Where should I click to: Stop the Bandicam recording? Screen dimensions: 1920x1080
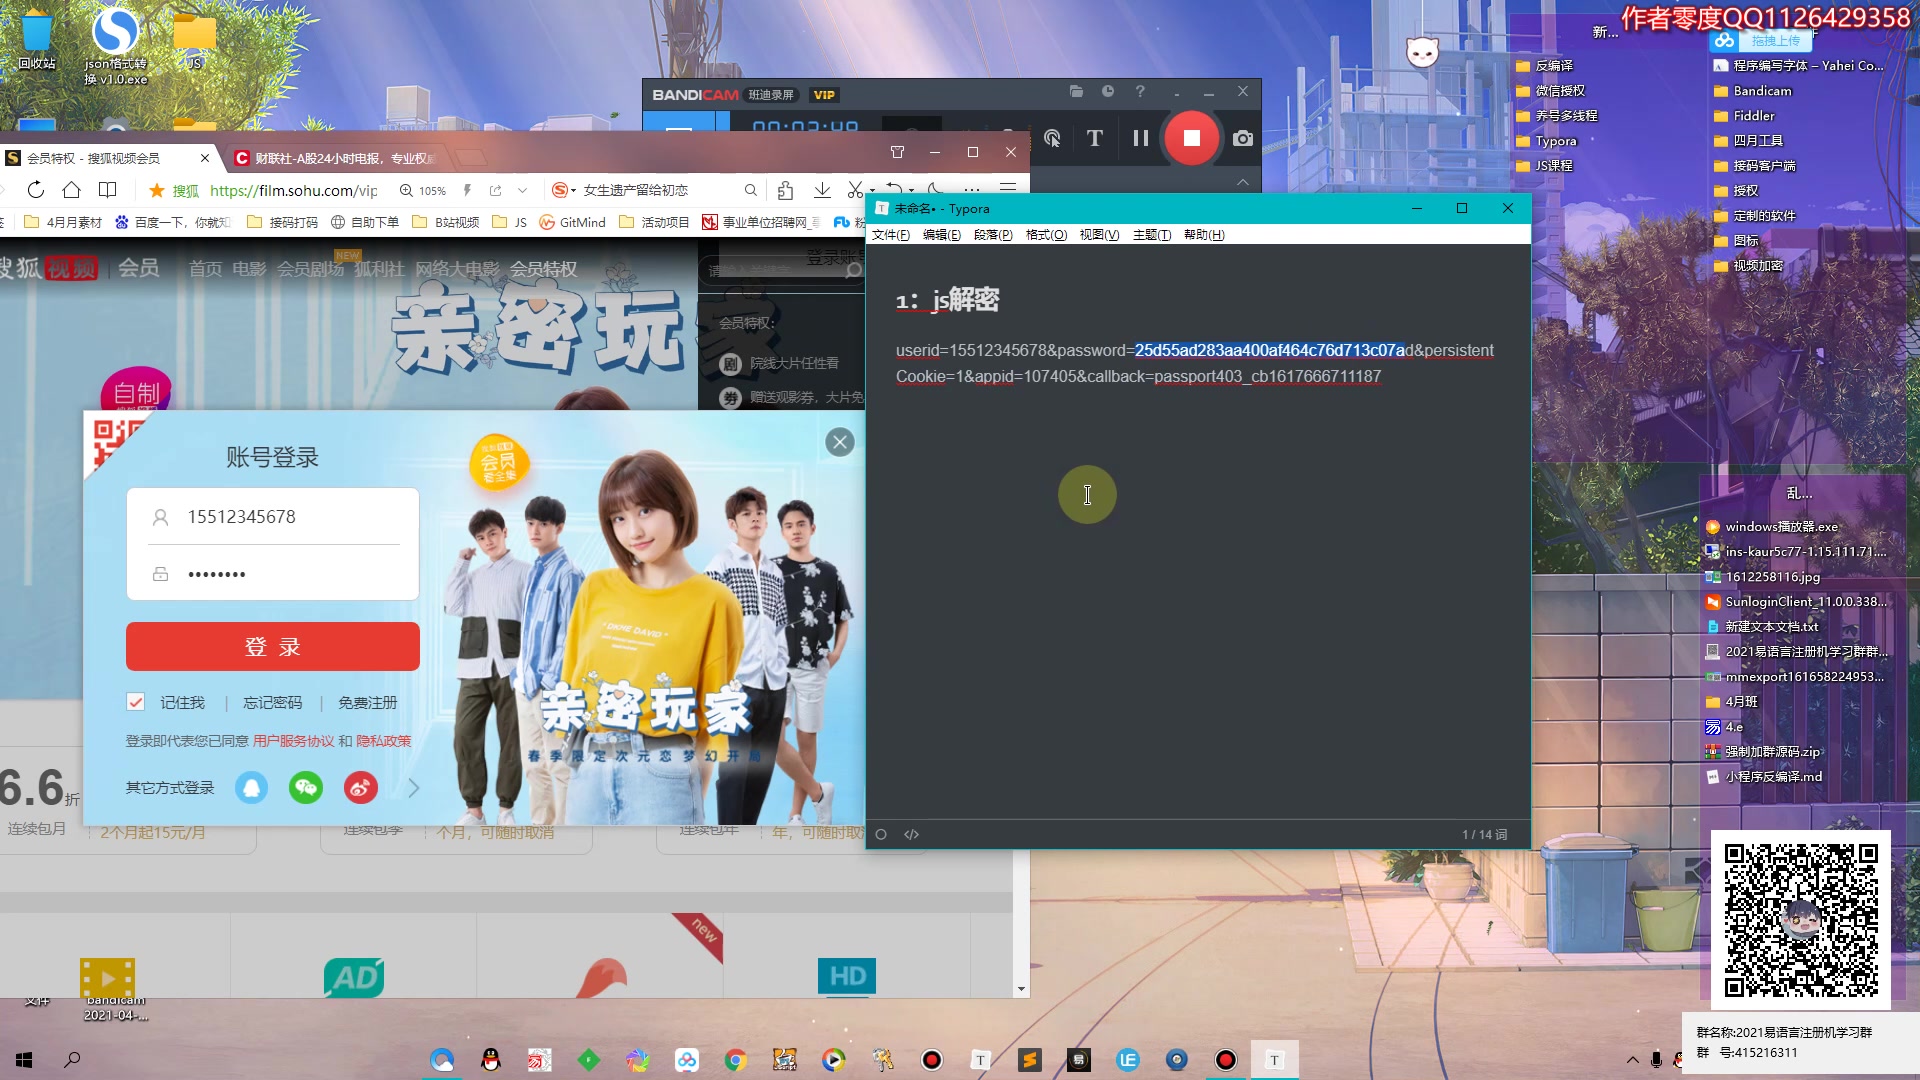point(1191,138)
